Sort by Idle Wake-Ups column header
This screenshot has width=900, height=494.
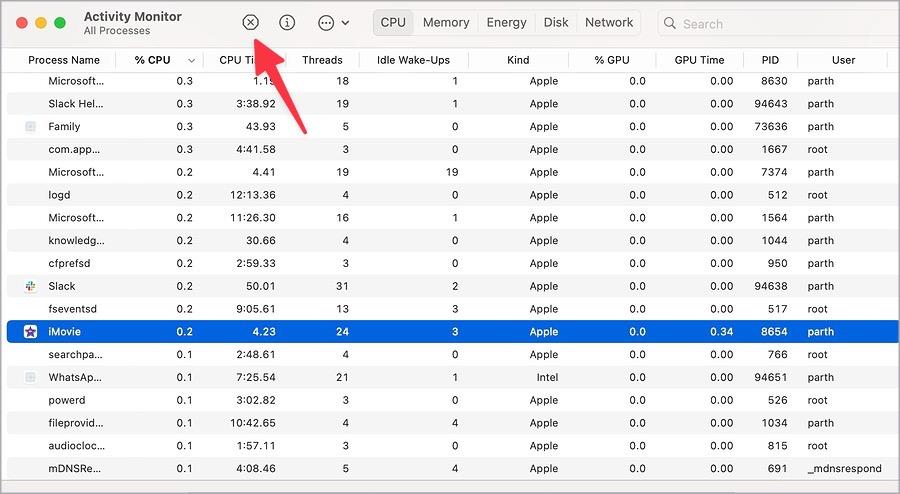point(413,60)
